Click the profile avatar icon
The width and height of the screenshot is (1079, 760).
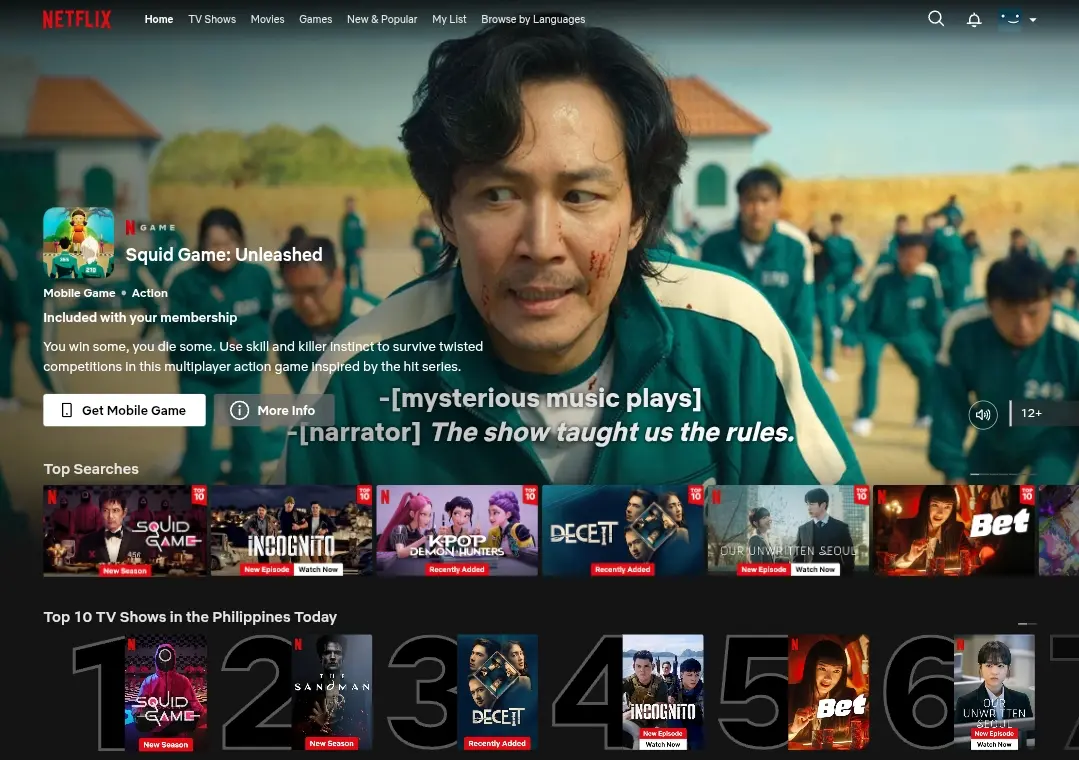(x=1009, y=19)
